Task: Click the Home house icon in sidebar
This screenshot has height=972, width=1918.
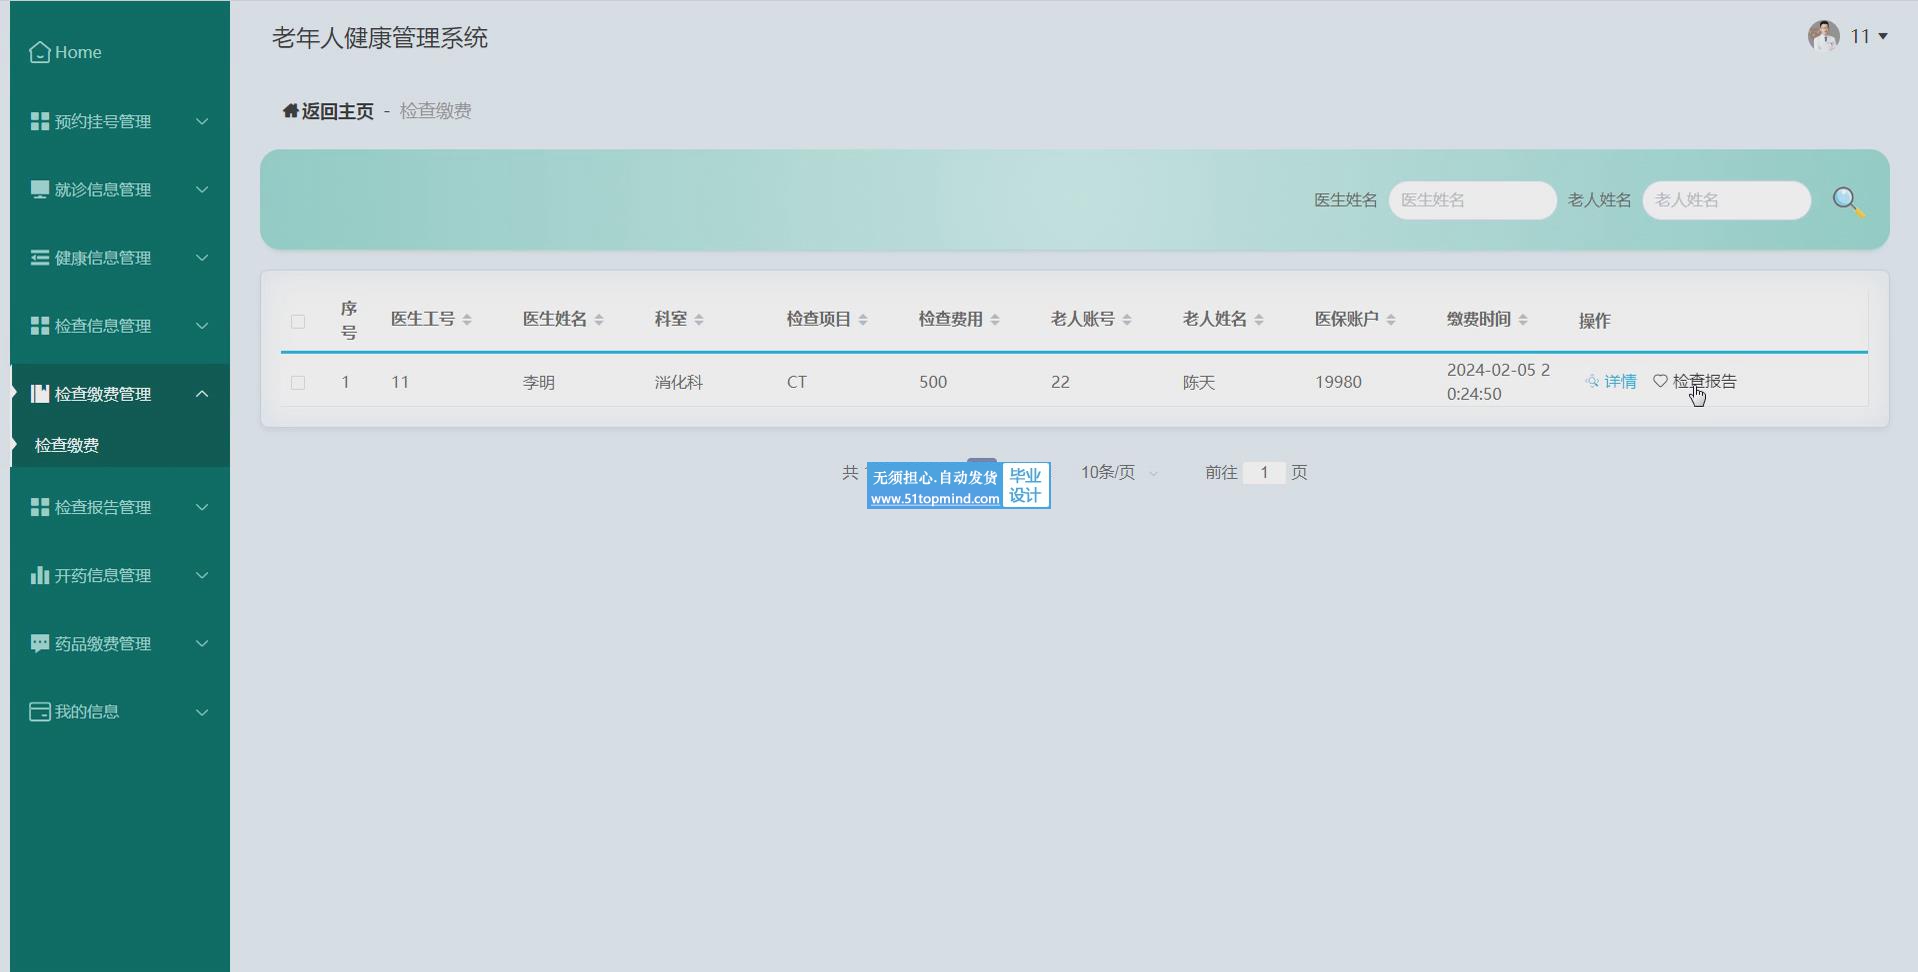Action: tap(40, 52)
